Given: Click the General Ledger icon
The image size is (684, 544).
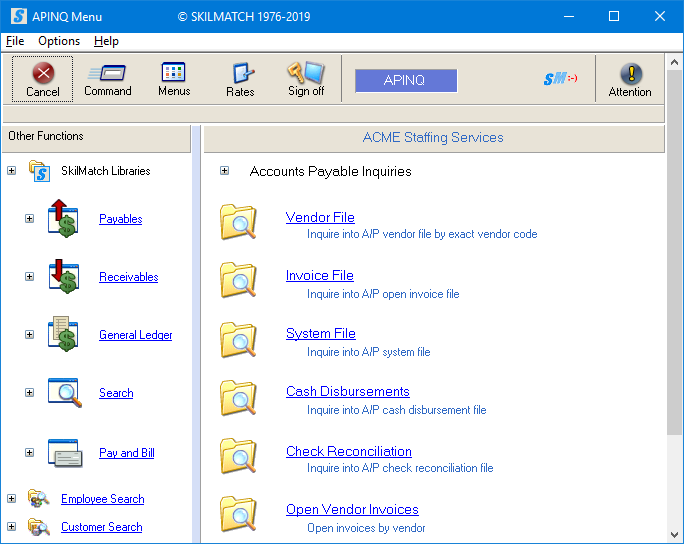Looking at the screenshot, I should click(x=64, y=334).
